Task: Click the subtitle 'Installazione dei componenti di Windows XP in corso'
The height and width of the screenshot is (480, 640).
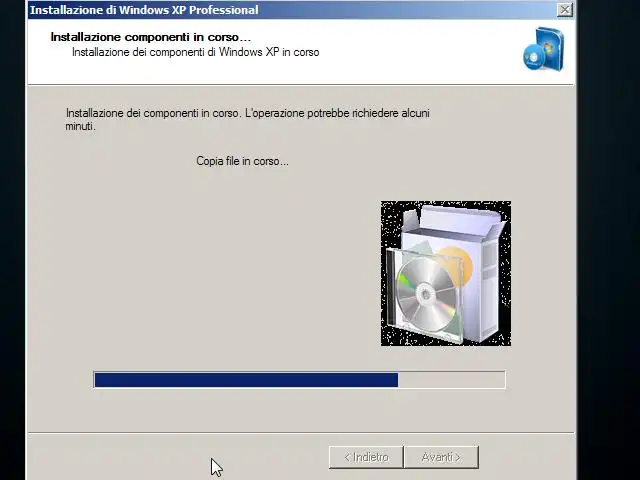Action: (x=196, y=52)
